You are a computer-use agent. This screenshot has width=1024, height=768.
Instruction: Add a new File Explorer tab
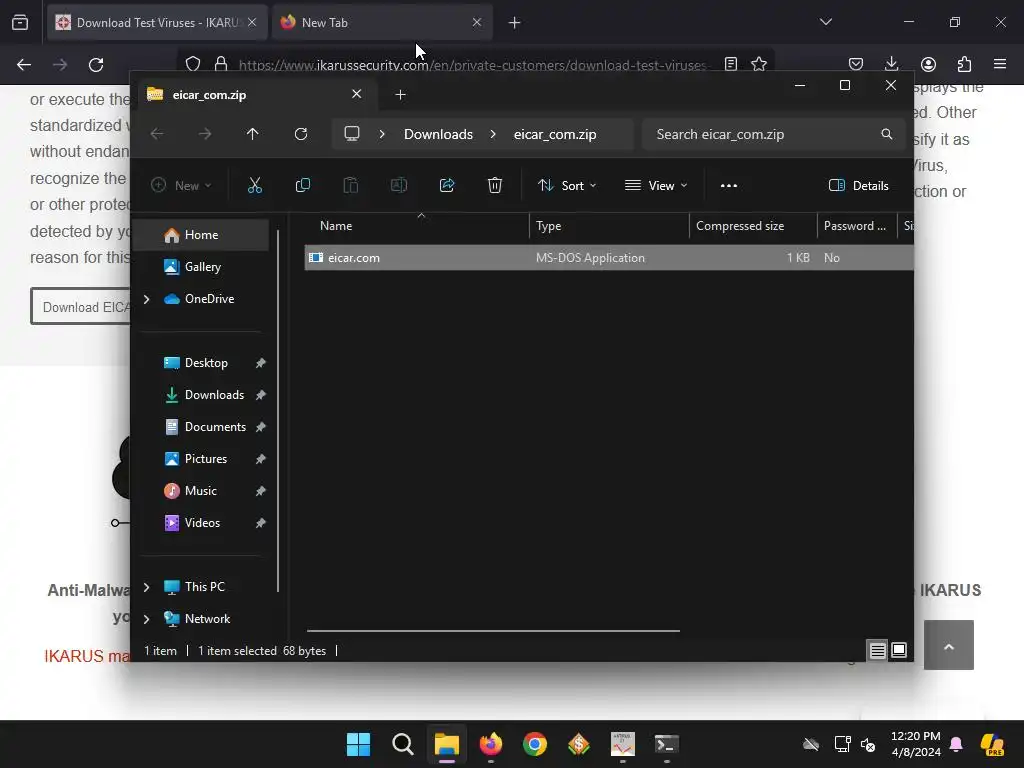400,95
